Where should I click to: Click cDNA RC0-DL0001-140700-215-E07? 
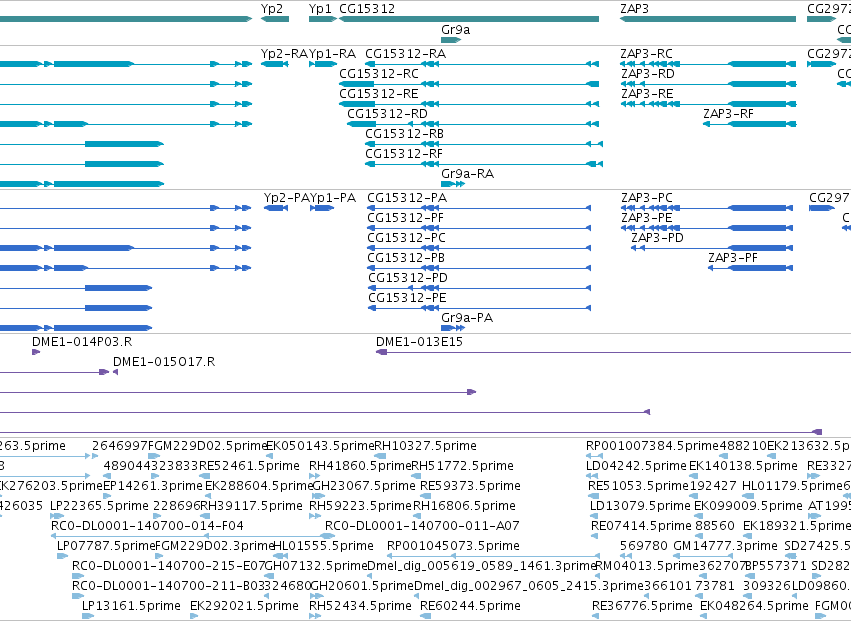tap(169, 566)
